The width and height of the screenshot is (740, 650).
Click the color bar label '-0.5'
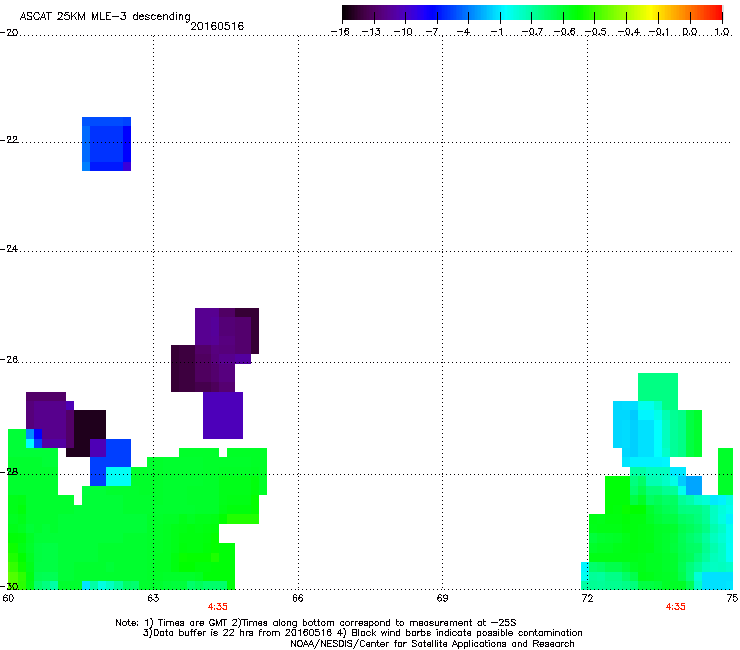596,32
